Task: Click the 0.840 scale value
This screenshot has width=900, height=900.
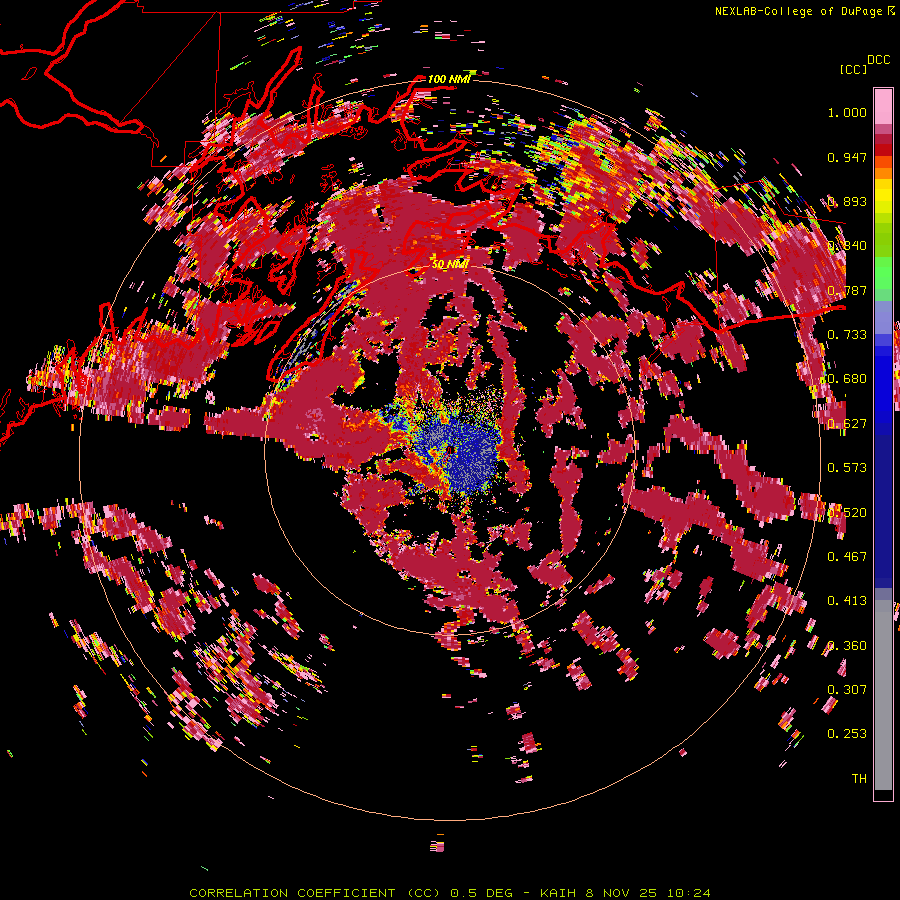Action: click(847, 246)
